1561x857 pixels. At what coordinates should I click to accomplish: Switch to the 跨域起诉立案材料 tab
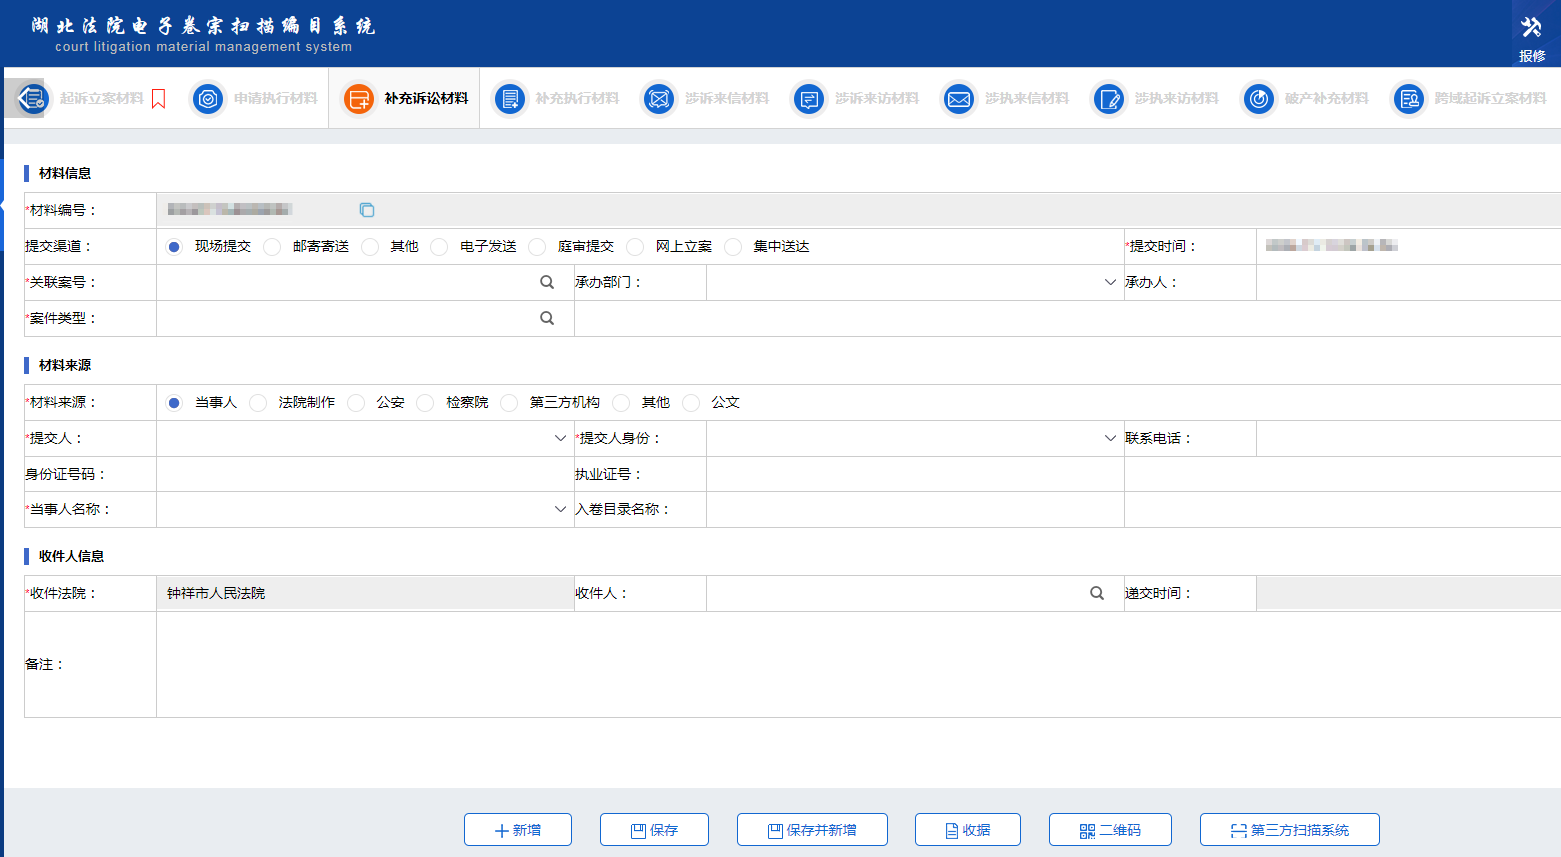(1468, 98)
